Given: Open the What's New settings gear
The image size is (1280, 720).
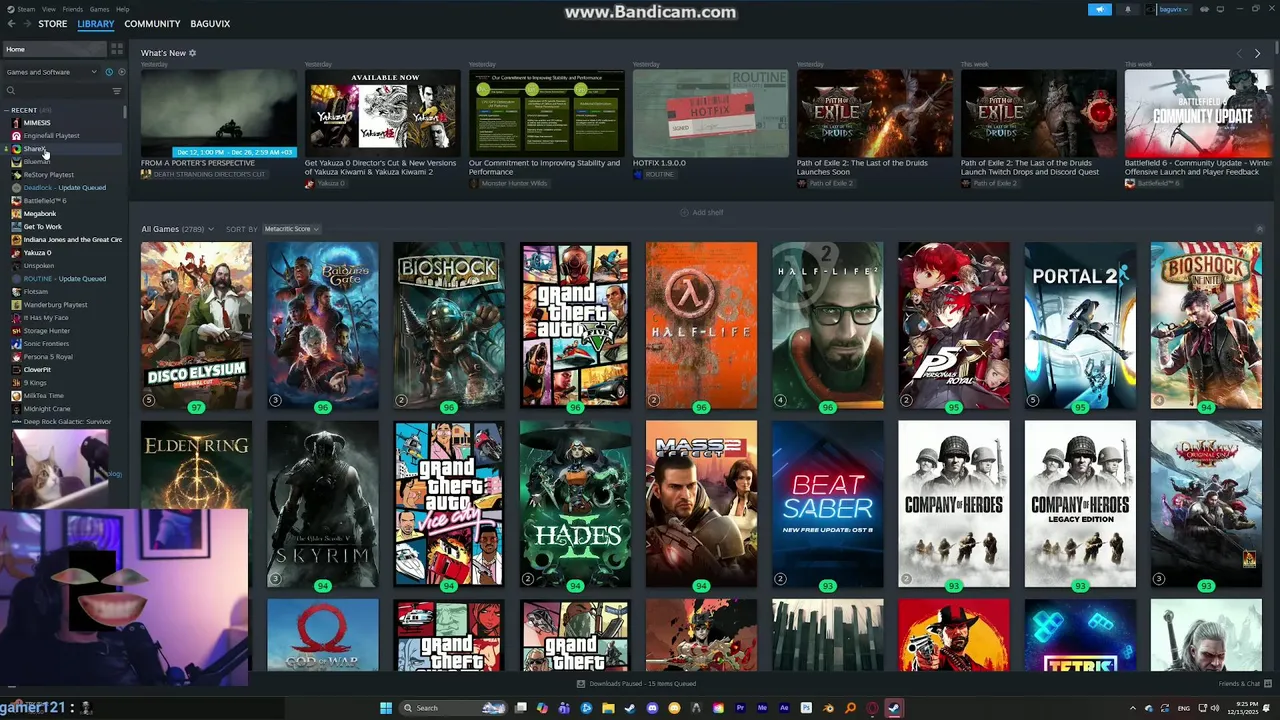Looking at the screenshot, I should point(193,53).
